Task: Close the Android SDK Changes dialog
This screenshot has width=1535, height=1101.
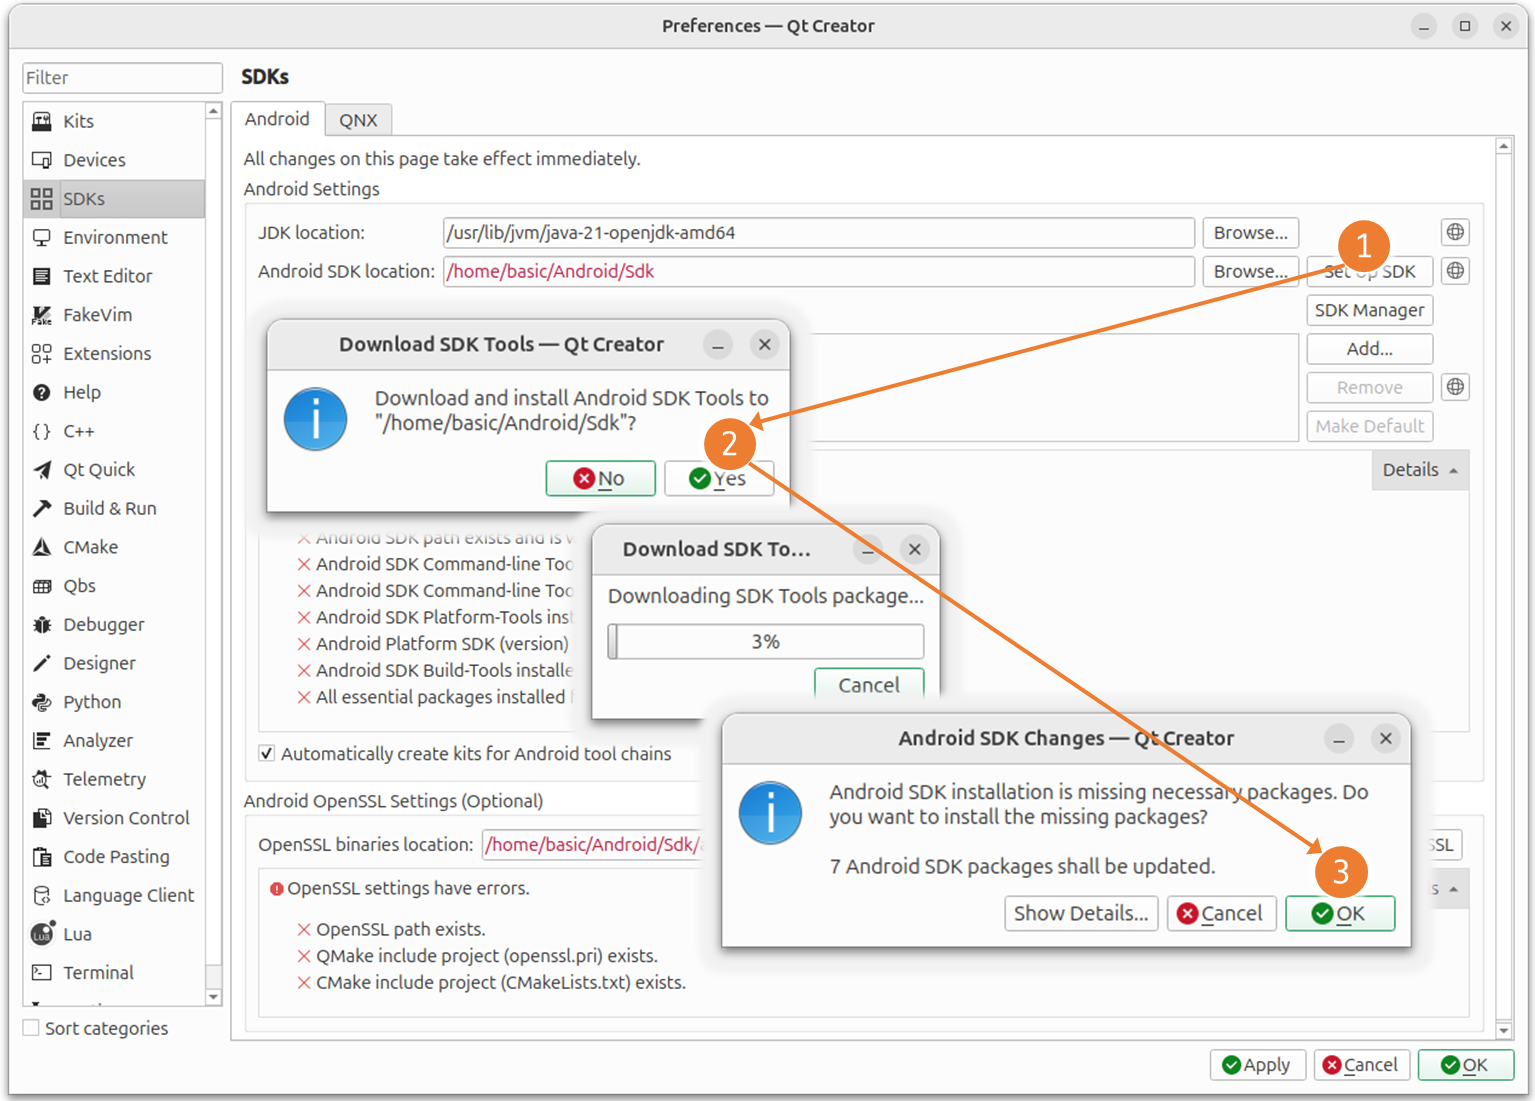Action: point(1385,738)
